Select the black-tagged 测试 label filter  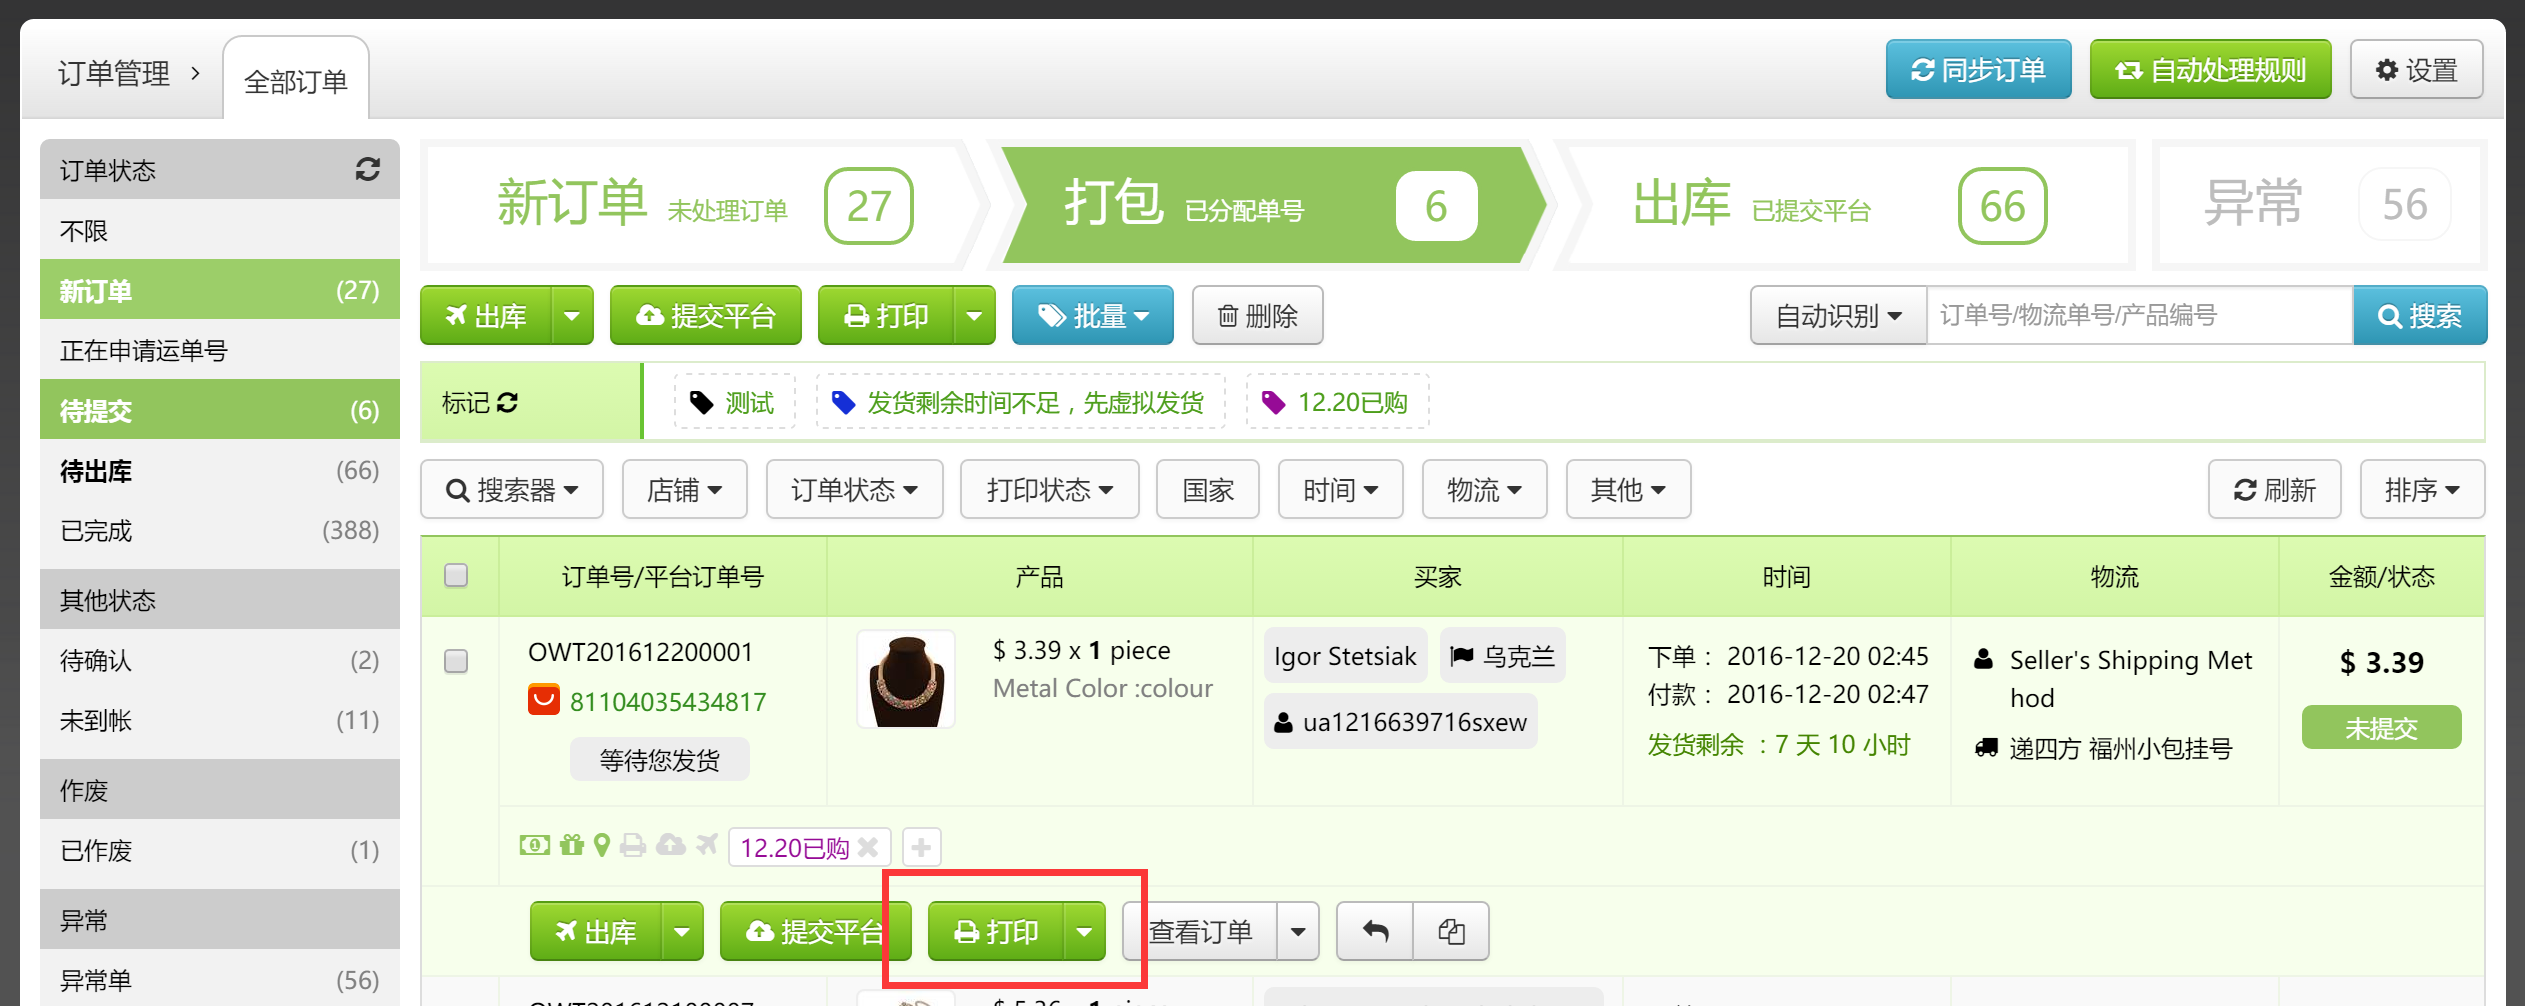click(x=734, y=403)
